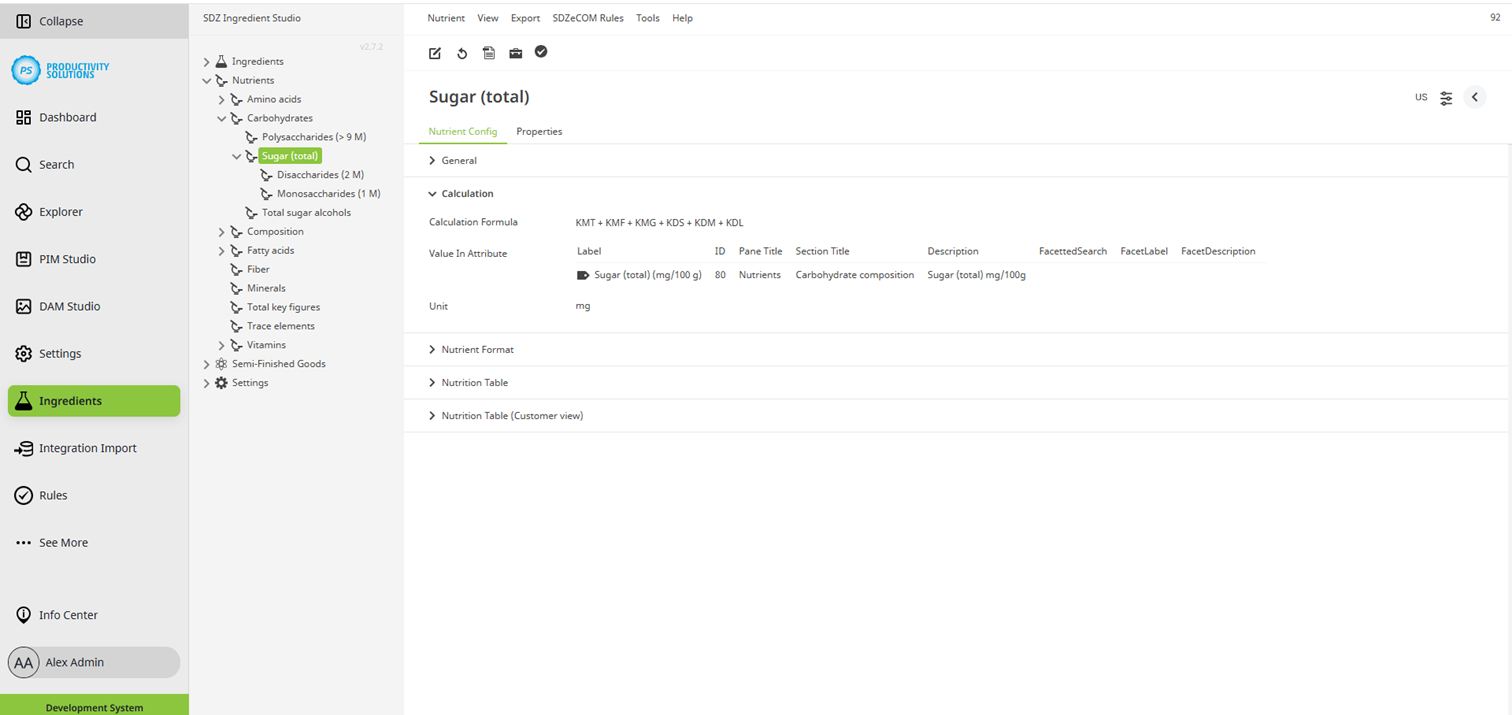Collapse the details panel with the chevron button
The width and height of the screenshot is (1512, 715).
(1475, 97)
